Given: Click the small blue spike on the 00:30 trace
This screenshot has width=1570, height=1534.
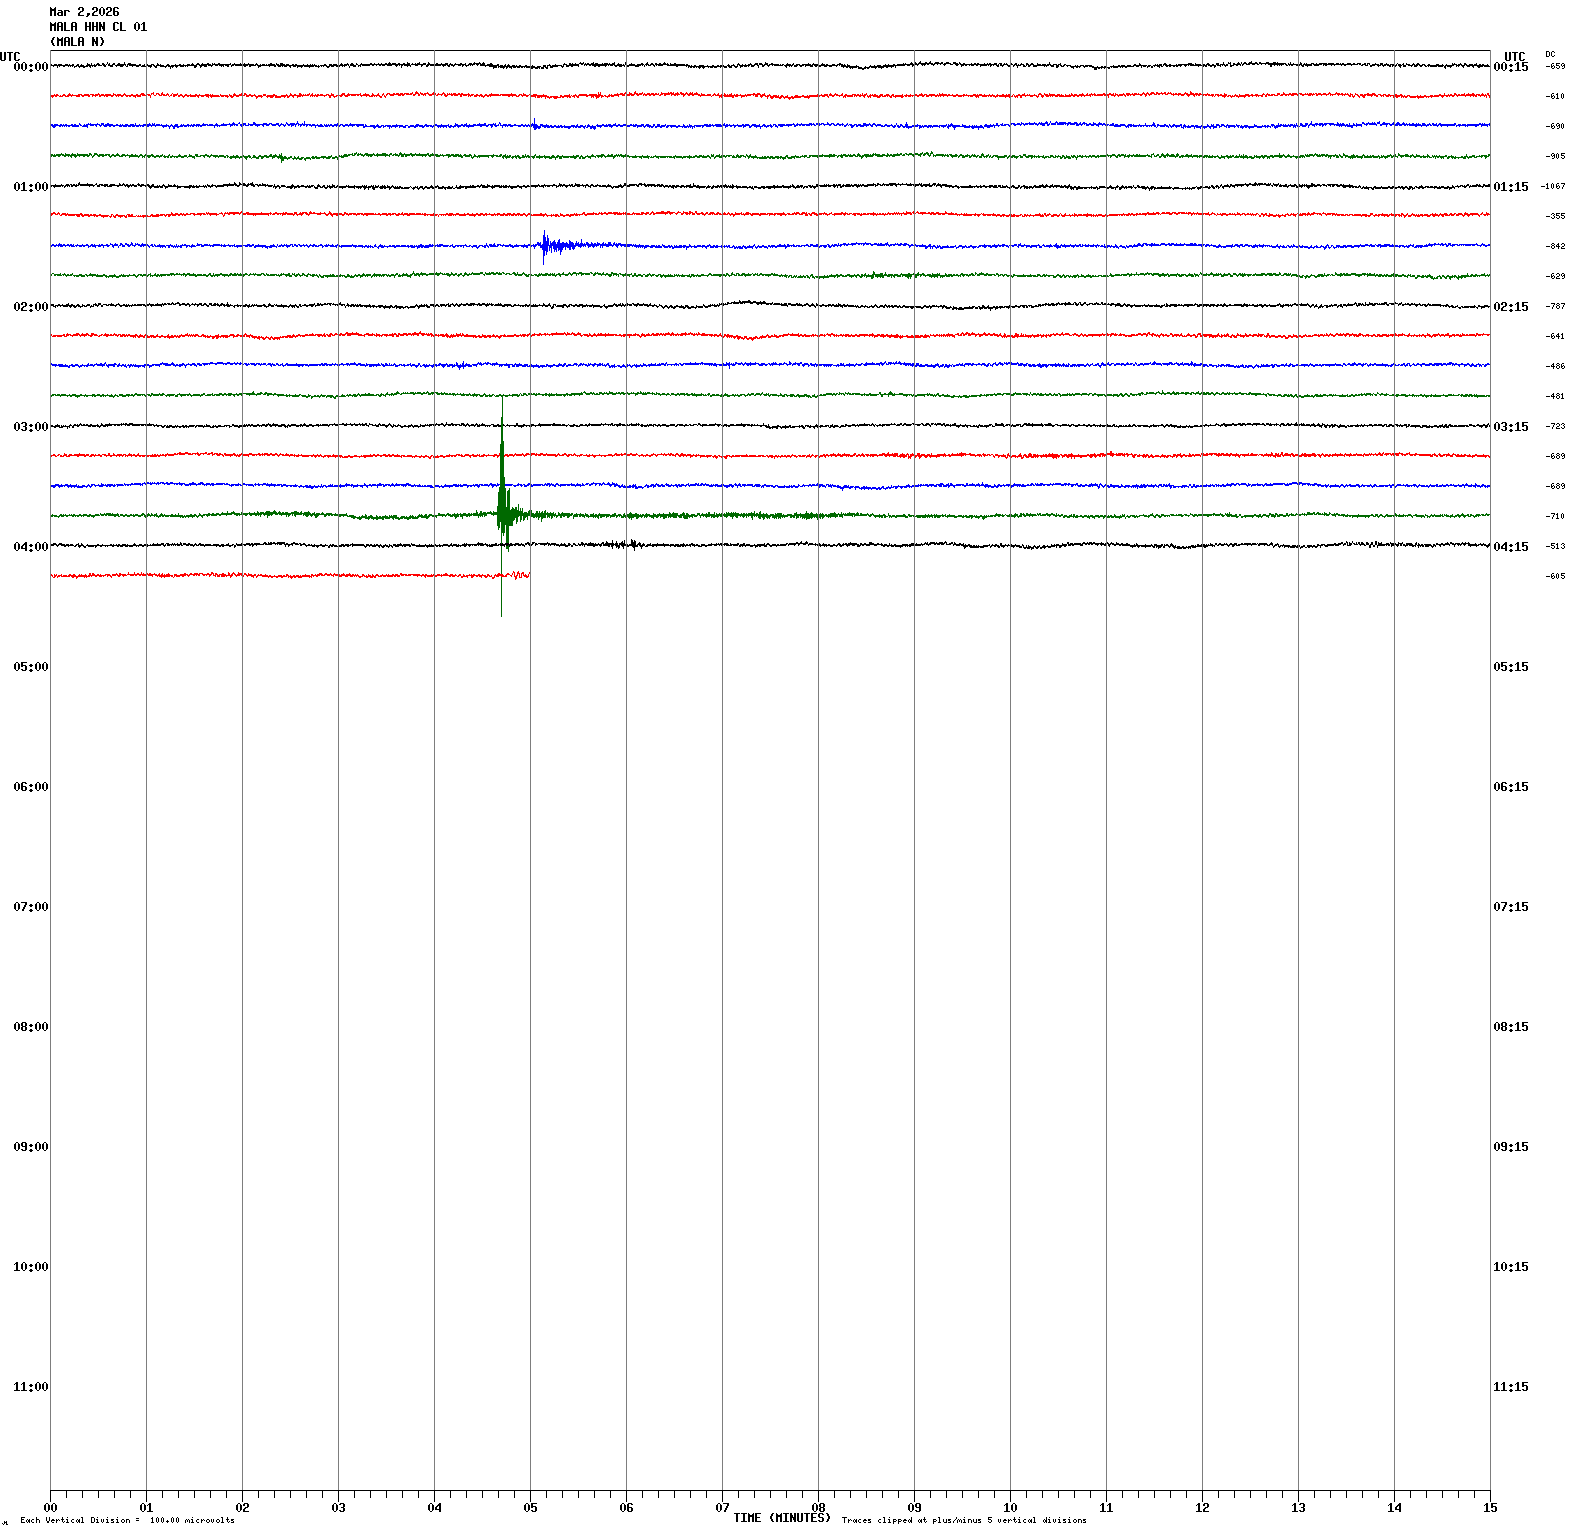Looking at the screenshot, I should [534, 124].
